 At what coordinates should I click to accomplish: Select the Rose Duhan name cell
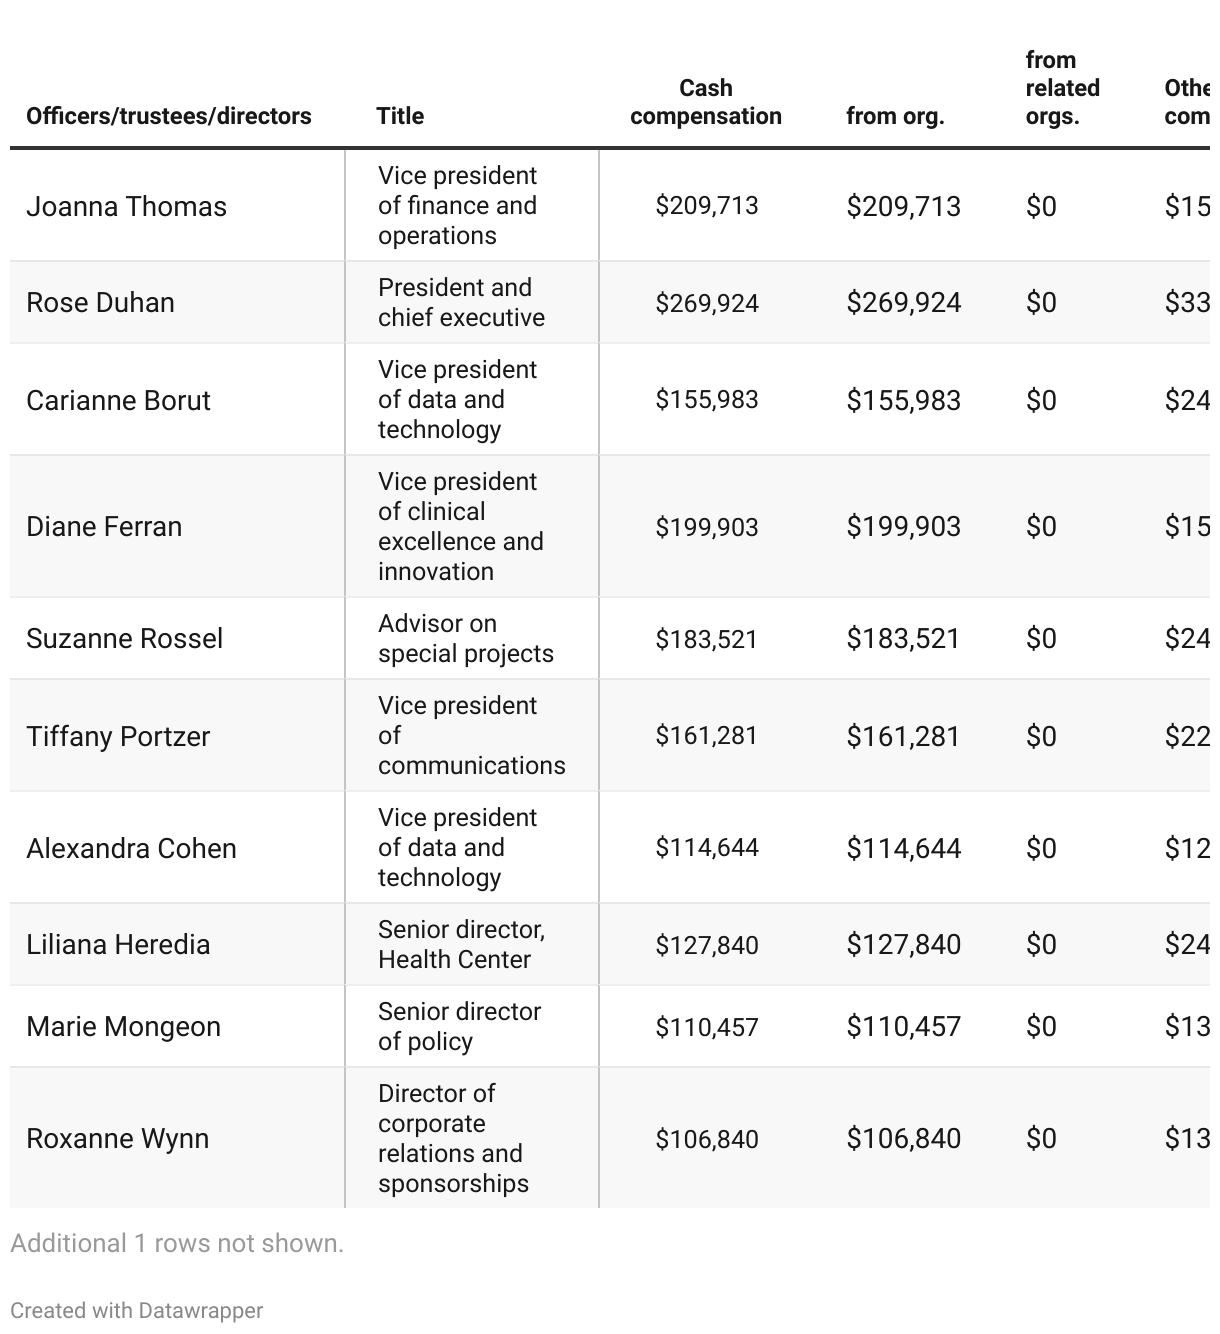click(x=100, y=302)
